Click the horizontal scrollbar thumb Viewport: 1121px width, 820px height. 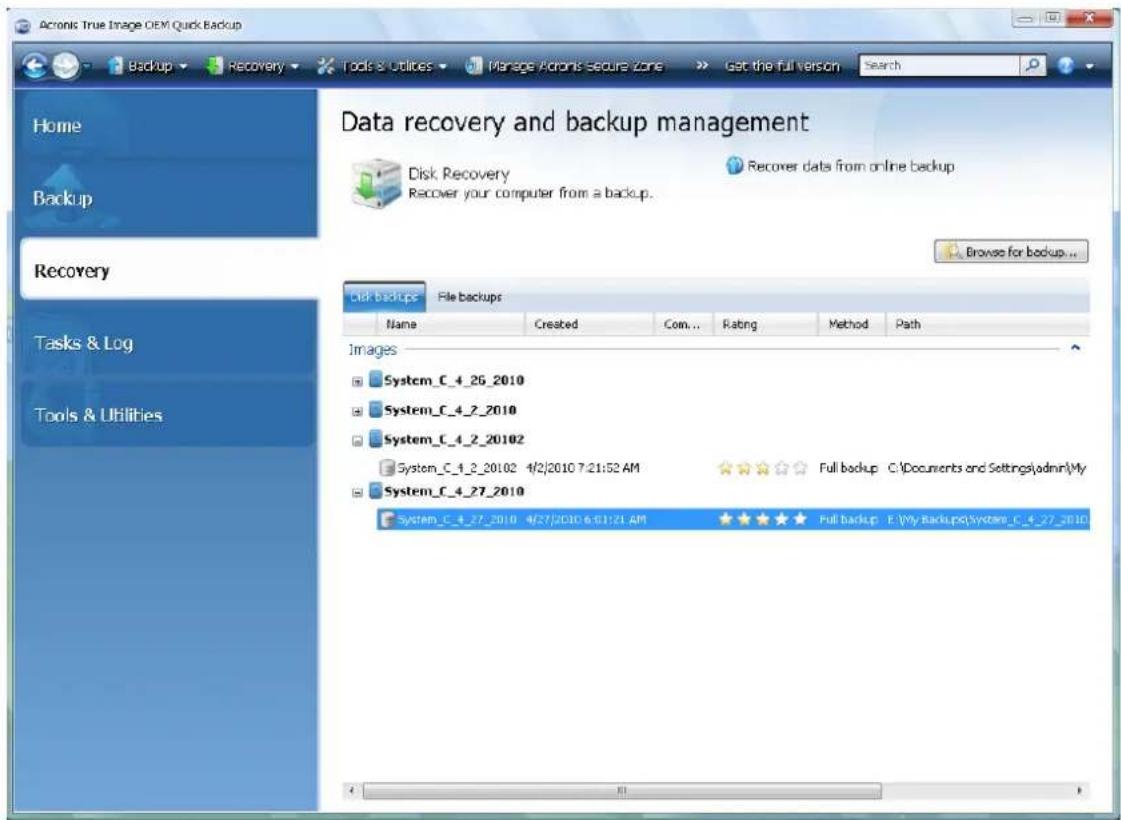[622, 790]
